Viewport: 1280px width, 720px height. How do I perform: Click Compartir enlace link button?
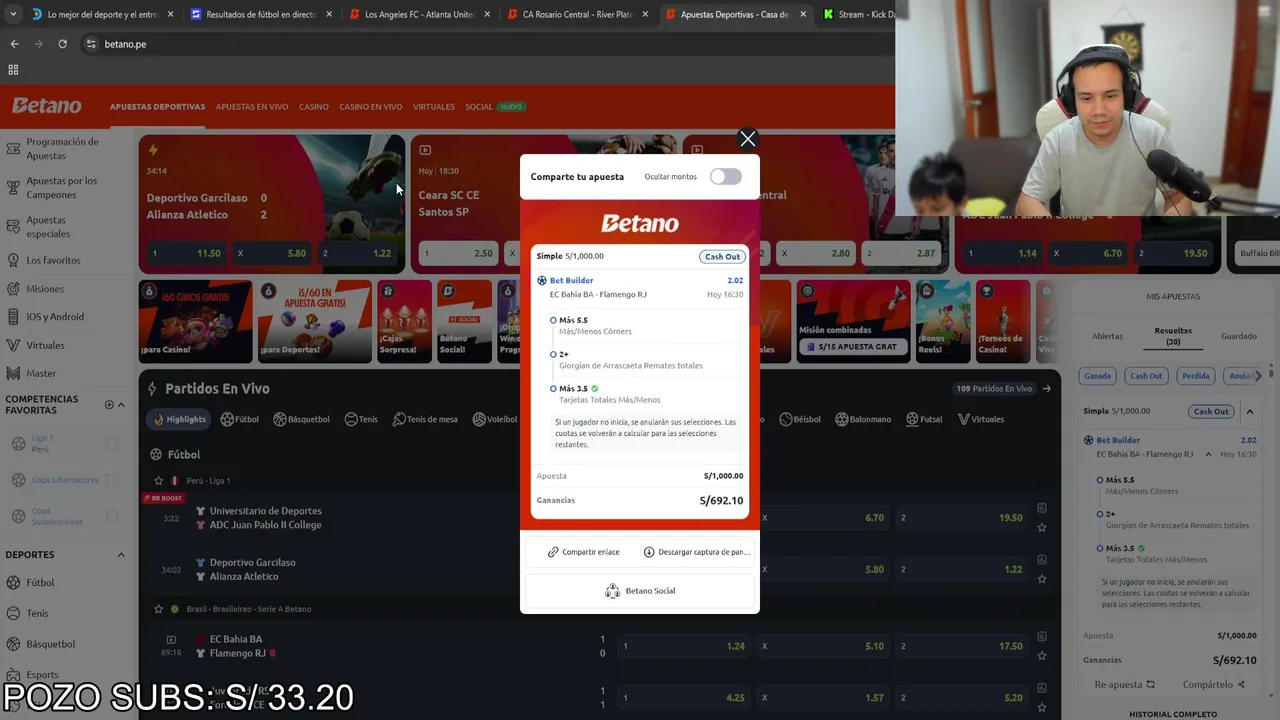pos(583,552)
